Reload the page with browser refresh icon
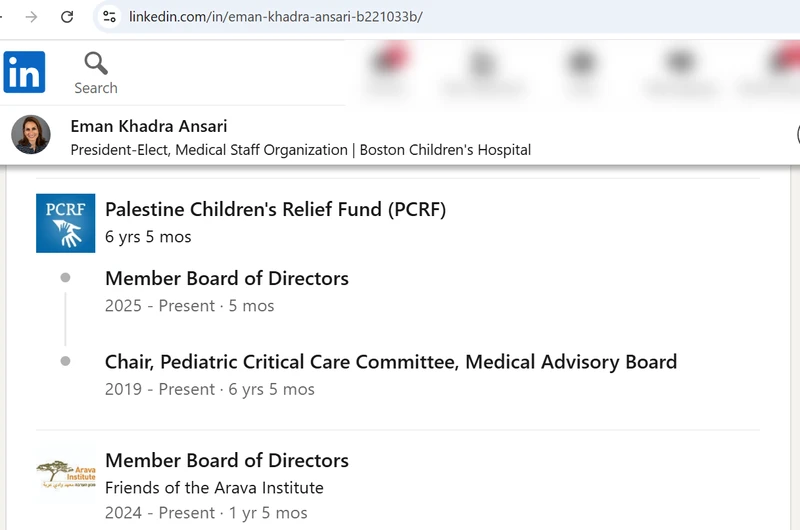 (x=67, y=17)
